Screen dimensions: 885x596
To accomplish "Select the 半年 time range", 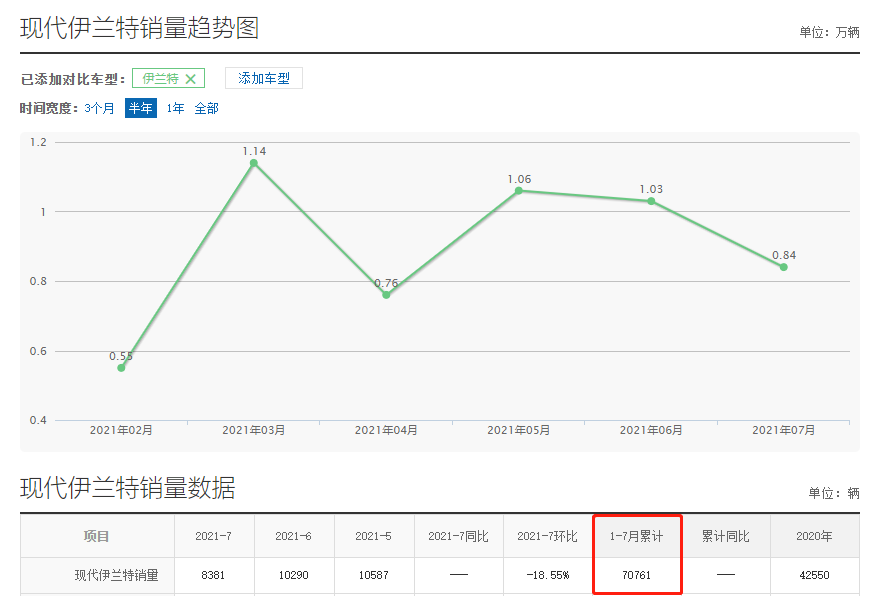I will pos(141,108).
